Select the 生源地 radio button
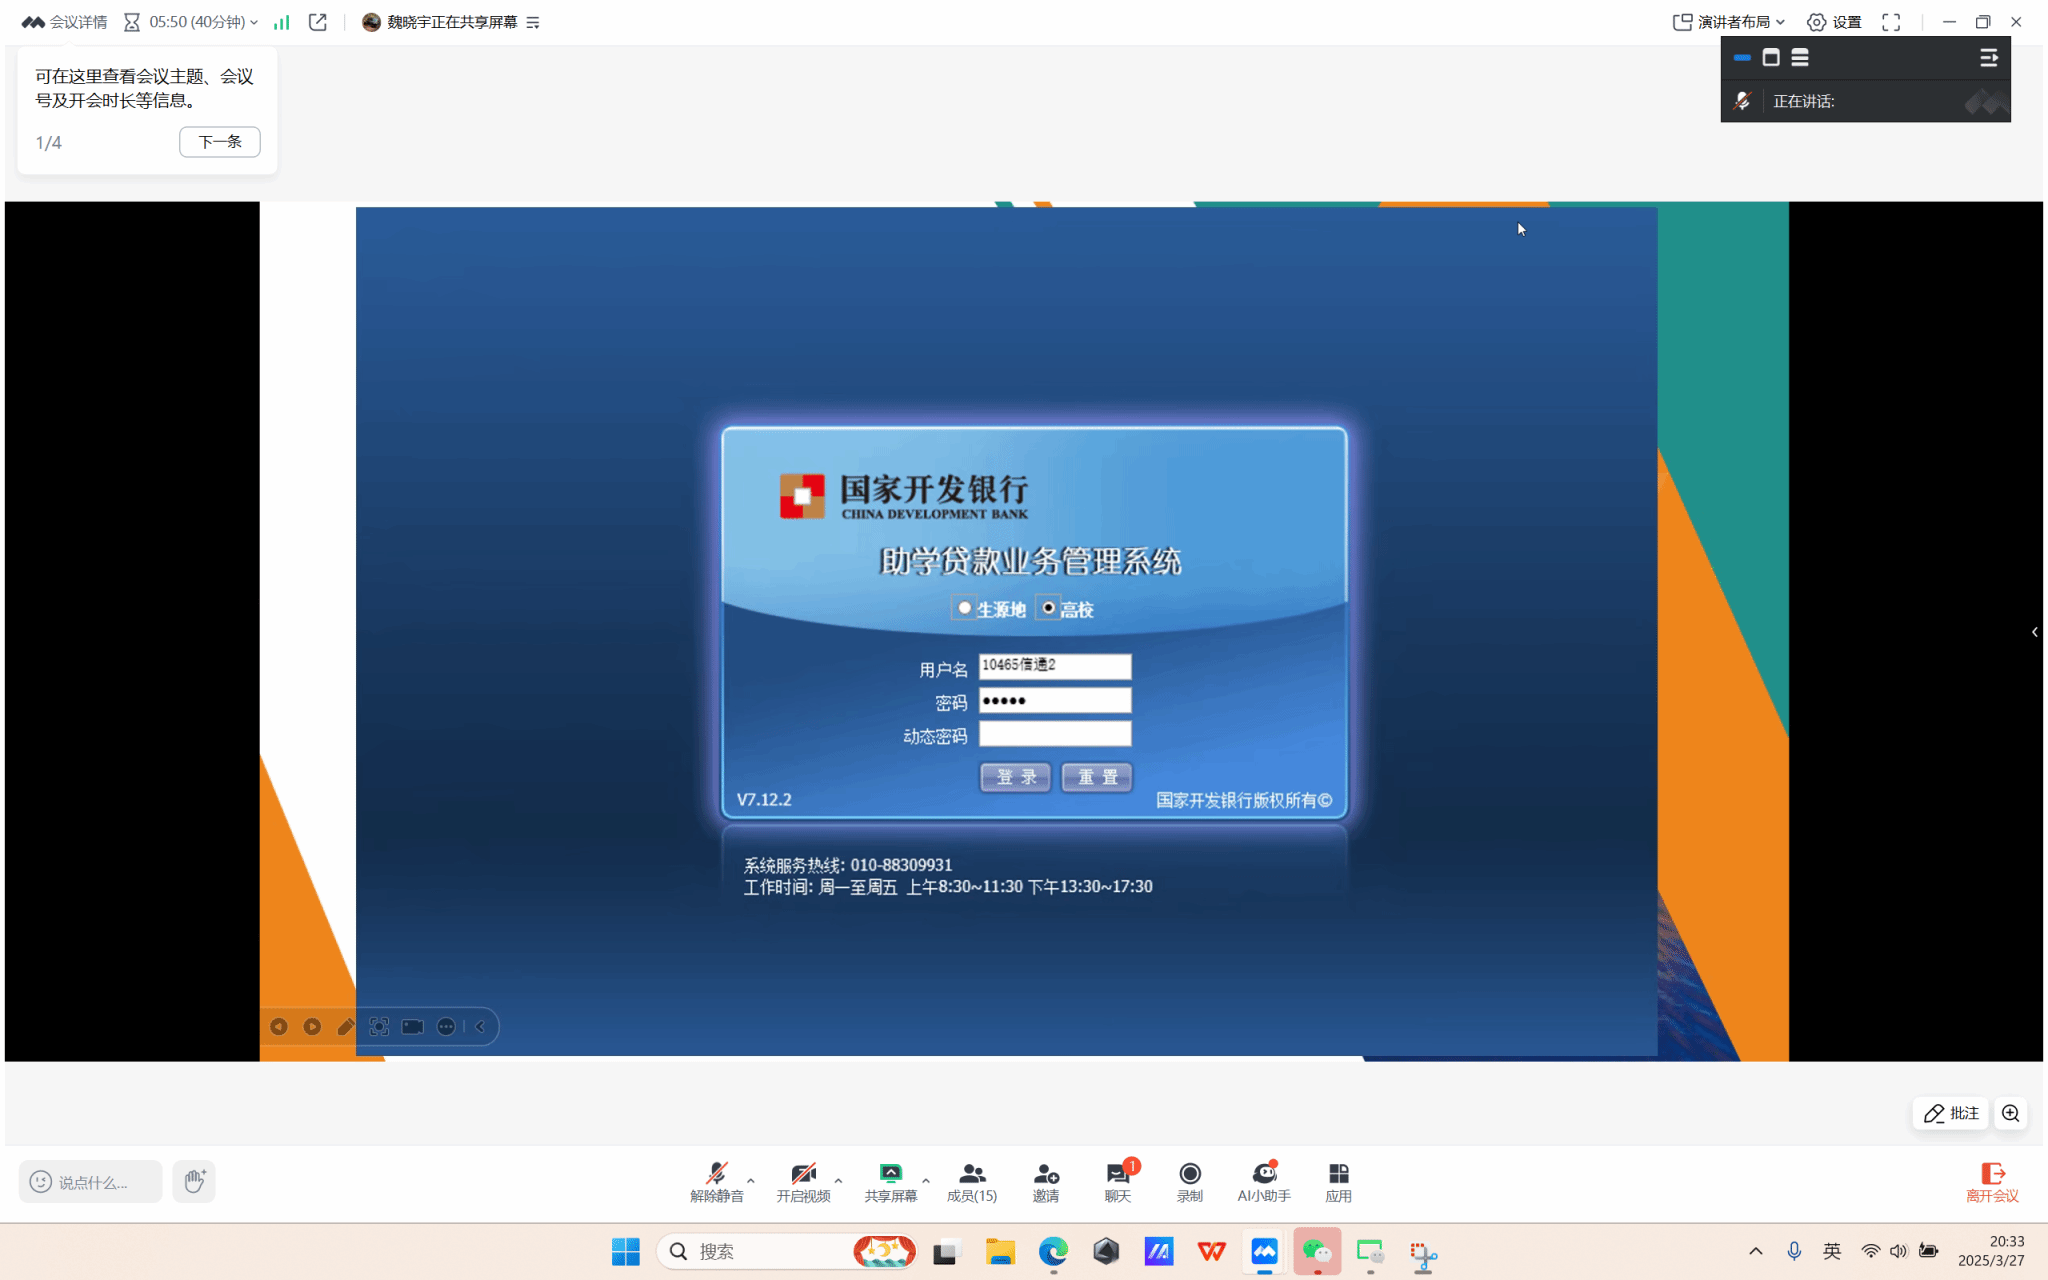 pyautogui.click(x=964, y=608)
